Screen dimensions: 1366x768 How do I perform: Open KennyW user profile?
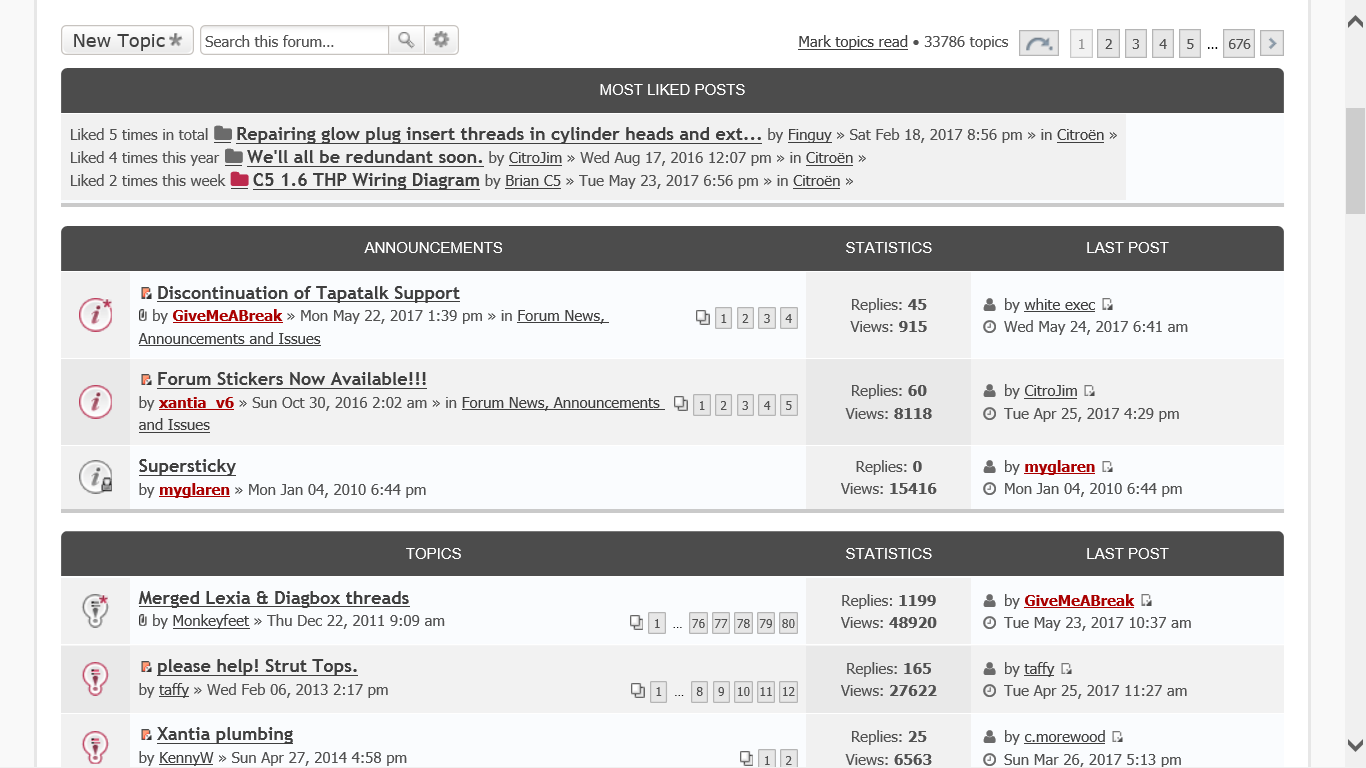186,758
